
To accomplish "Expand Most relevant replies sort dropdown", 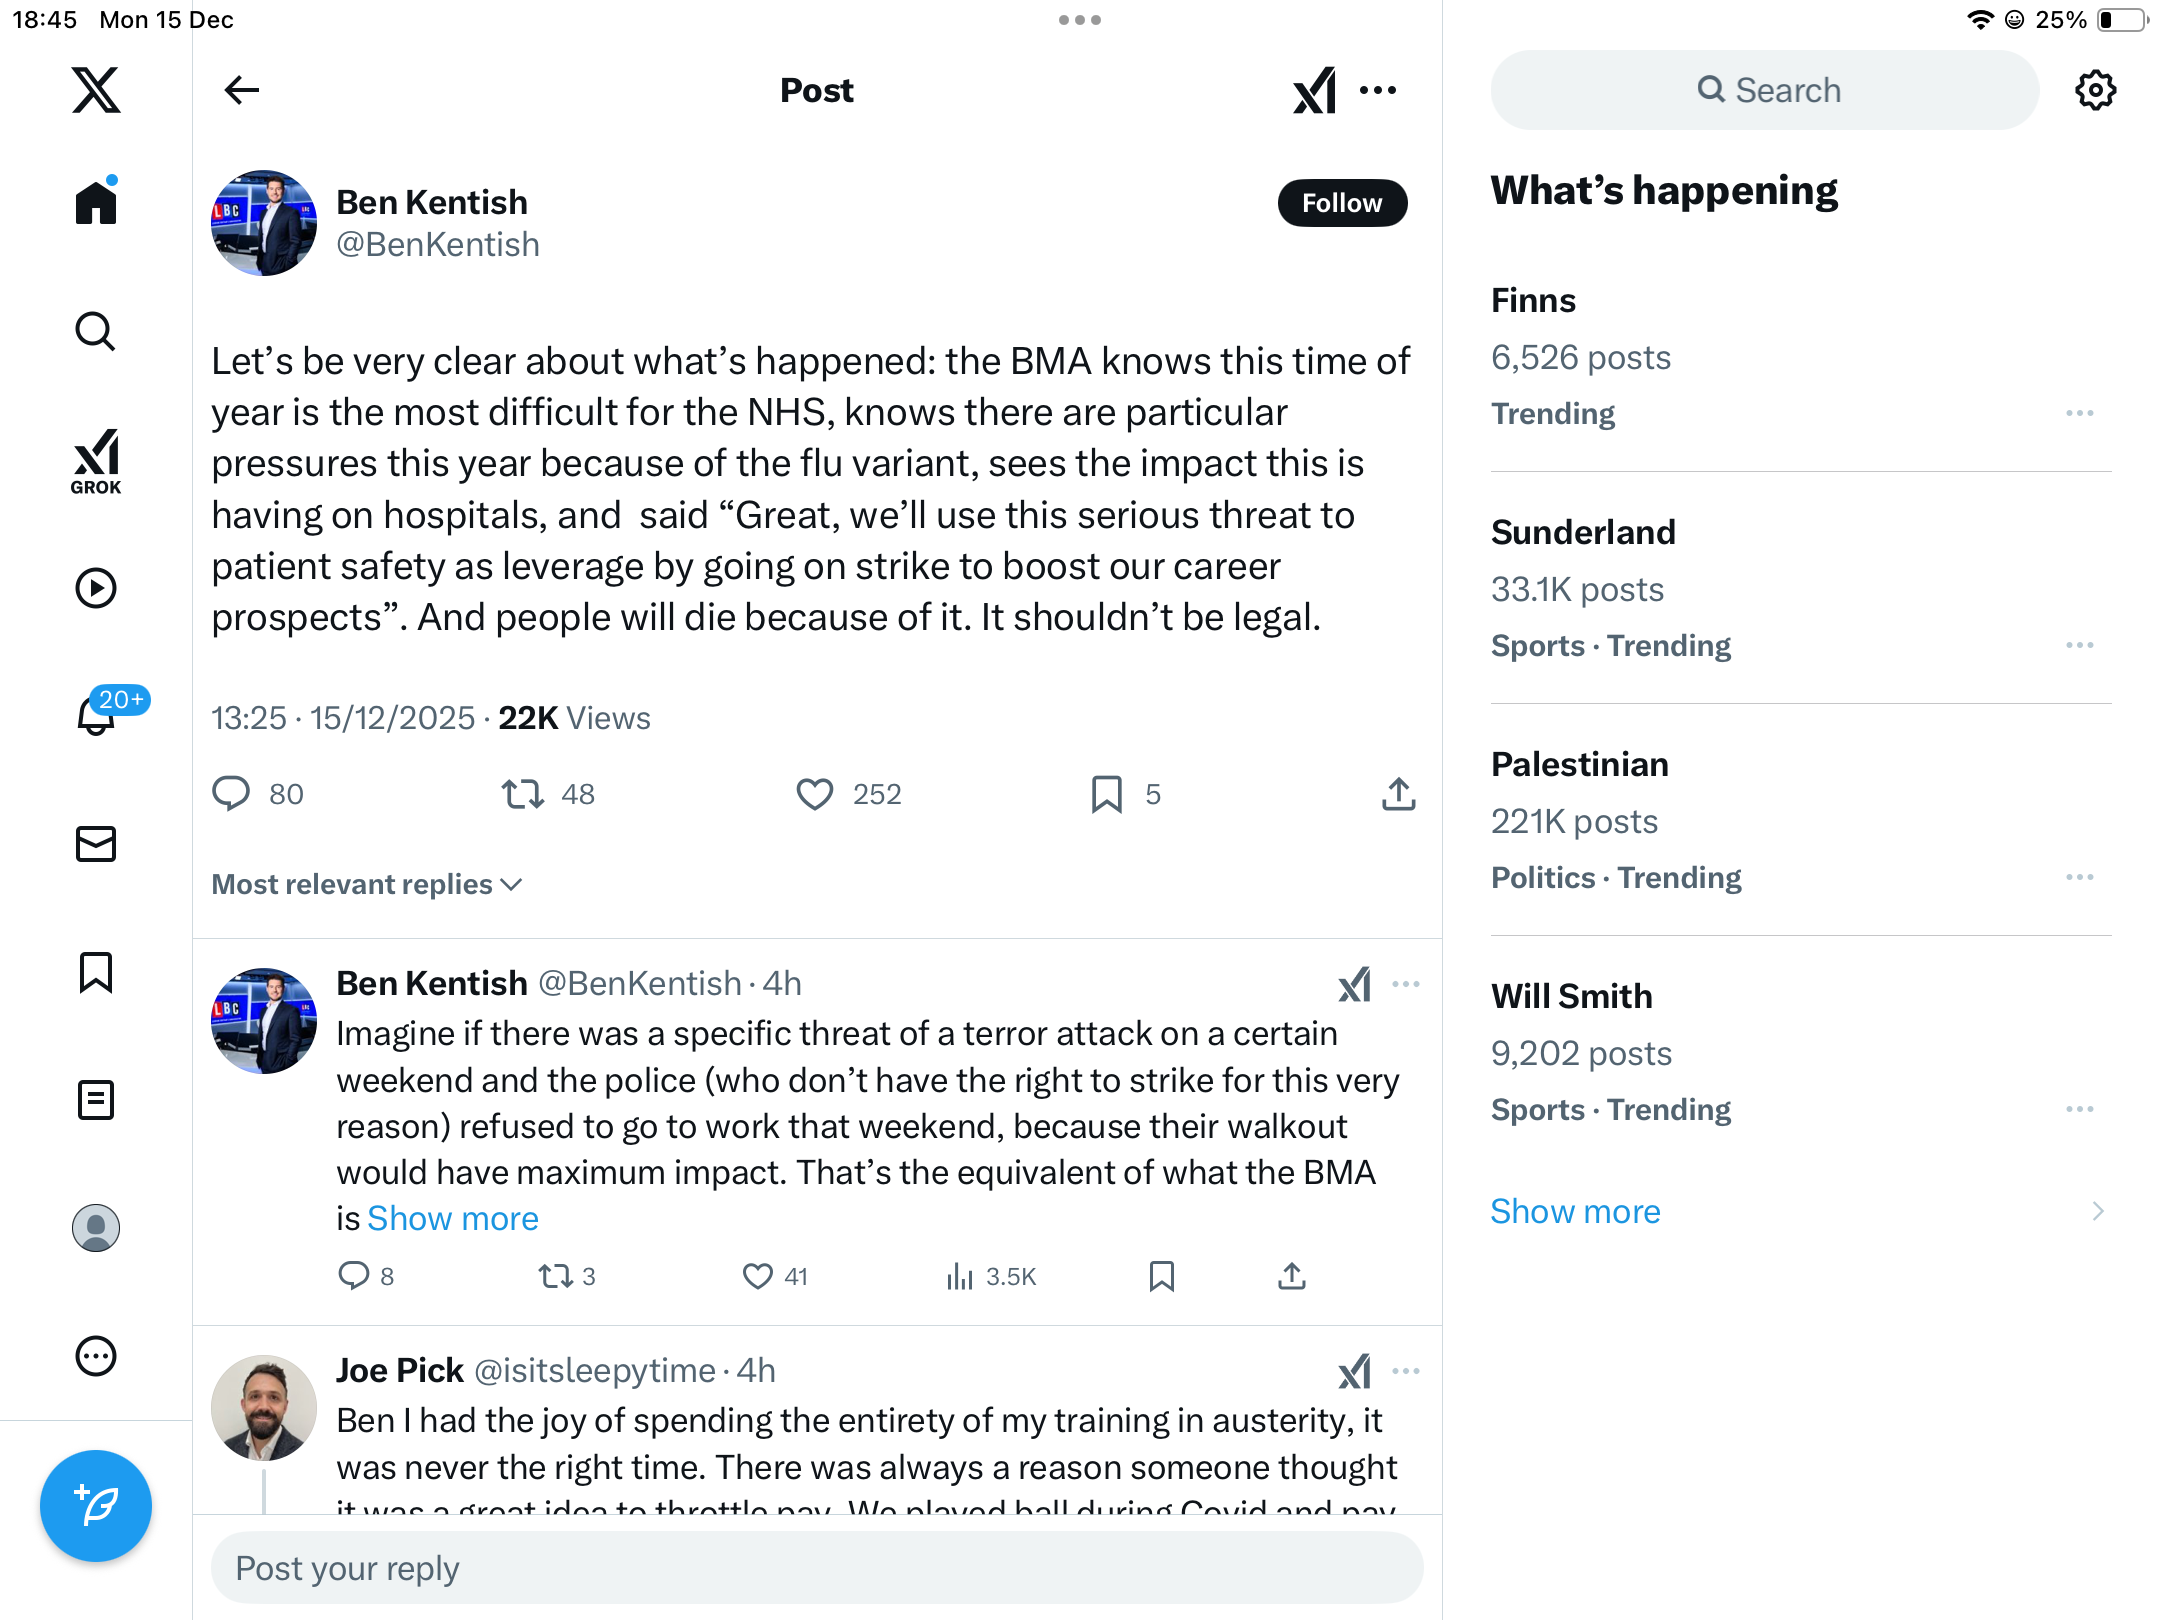I will (367, 885).
